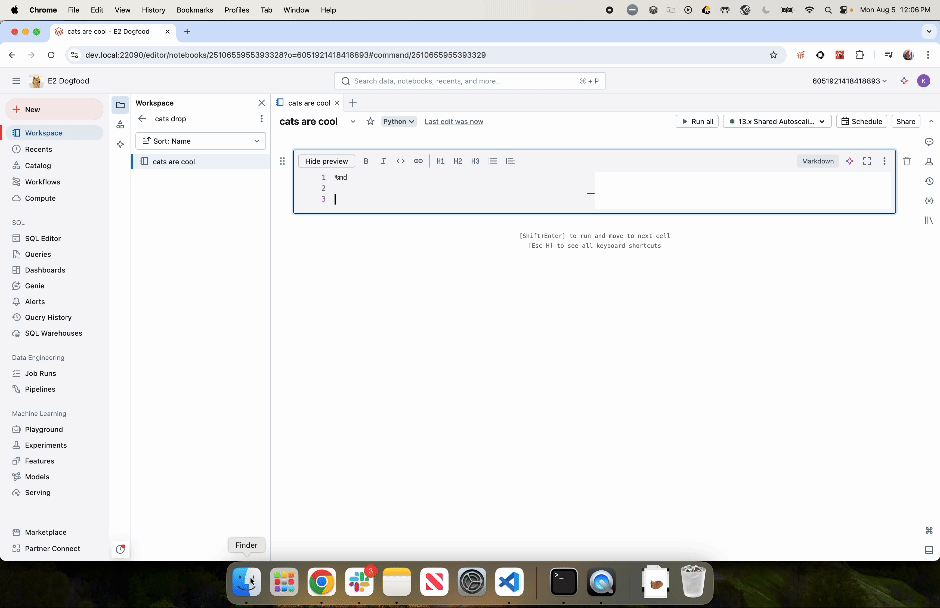Expand the Sort: Name dropdown
940x608 pixels.
pyautogui.click(x=200, y=141)
